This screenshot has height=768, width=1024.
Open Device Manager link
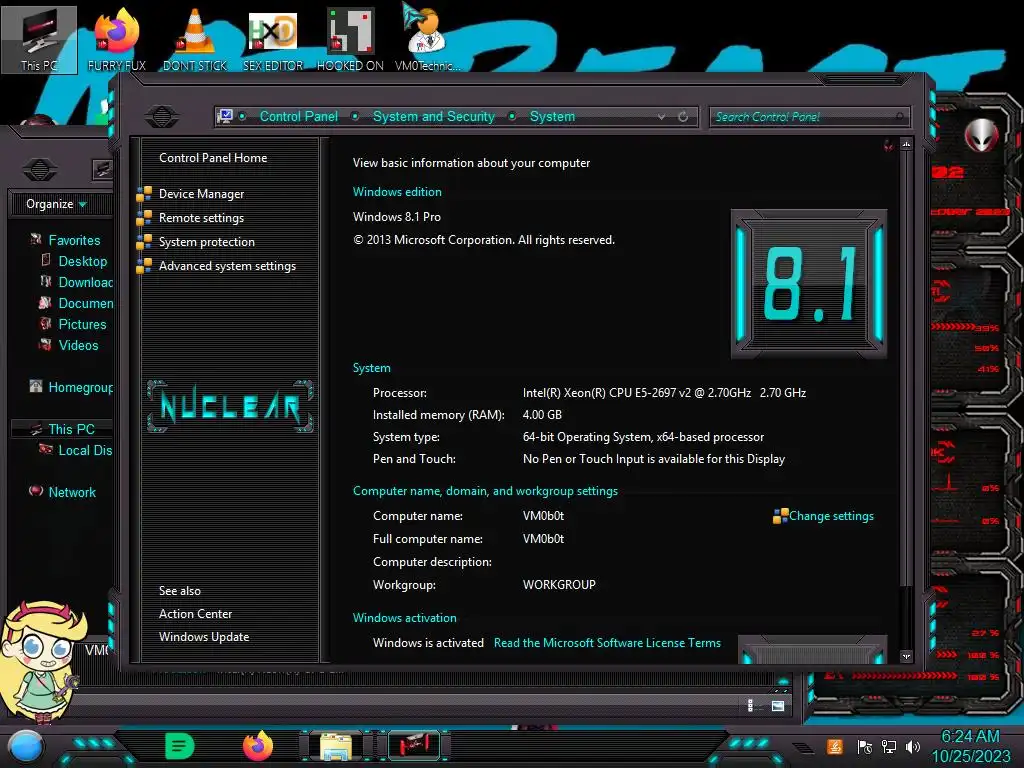tap(201, 194)
